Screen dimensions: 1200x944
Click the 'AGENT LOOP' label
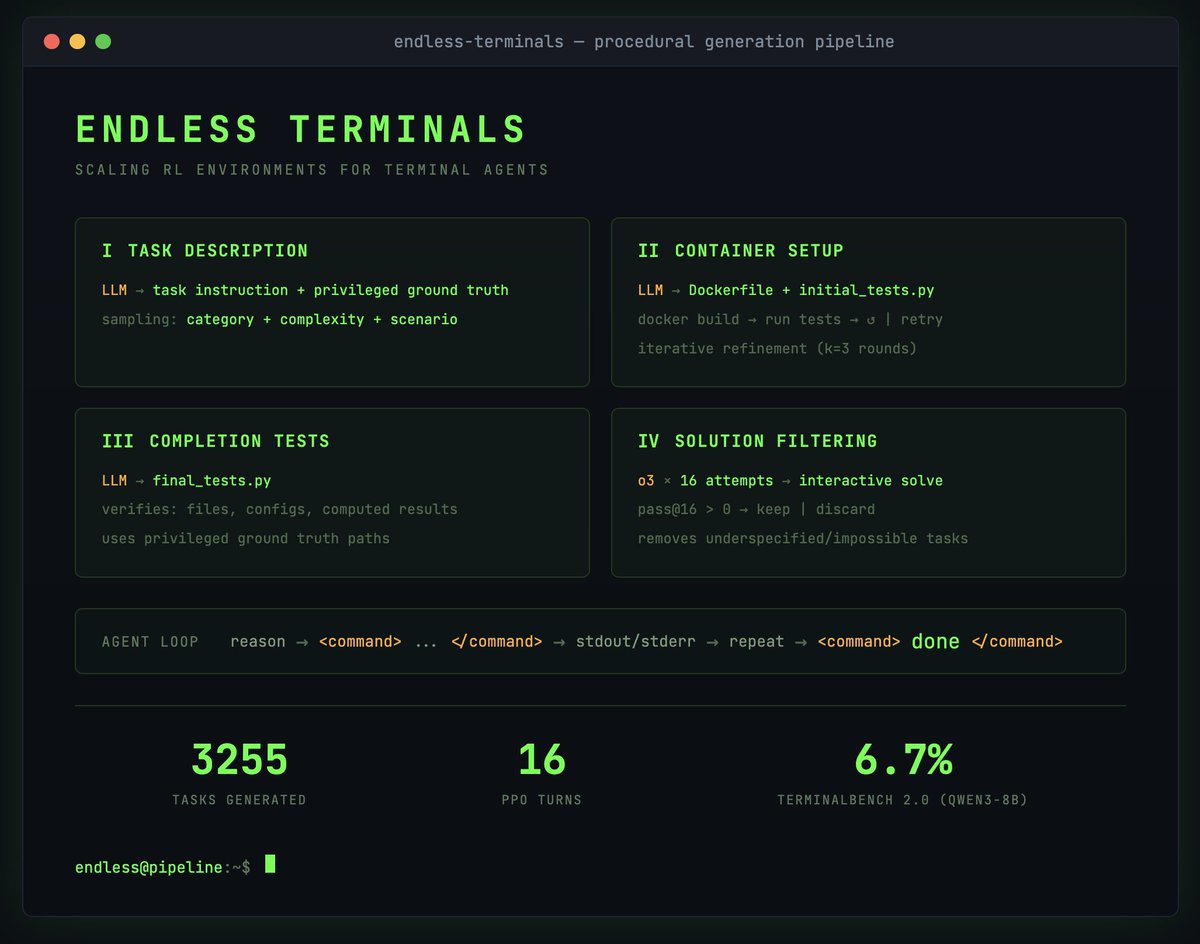coord(150,641)
